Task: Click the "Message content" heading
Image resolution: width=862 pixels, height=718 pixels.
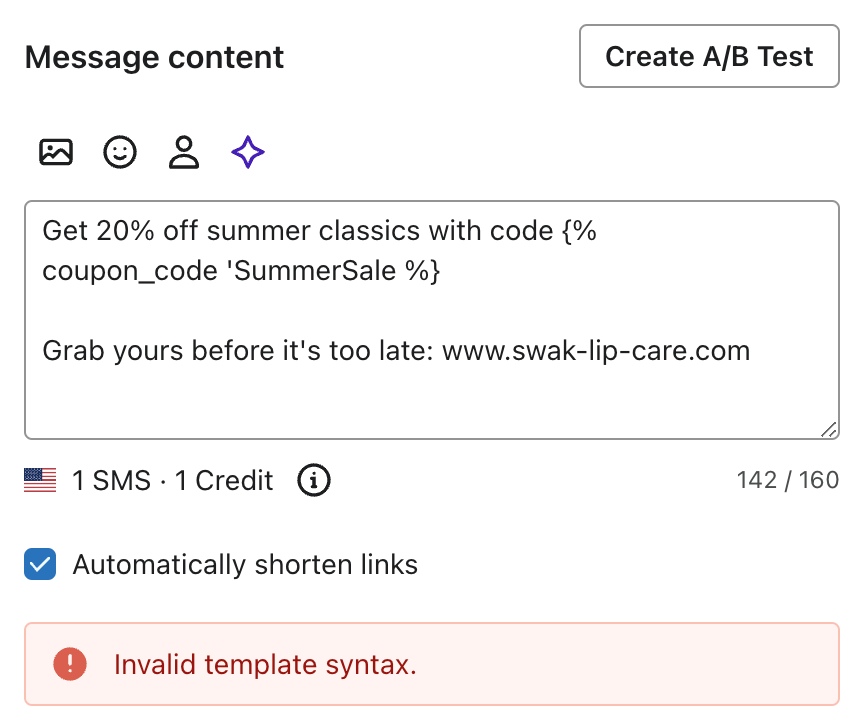Action: [x=154, y=57]
